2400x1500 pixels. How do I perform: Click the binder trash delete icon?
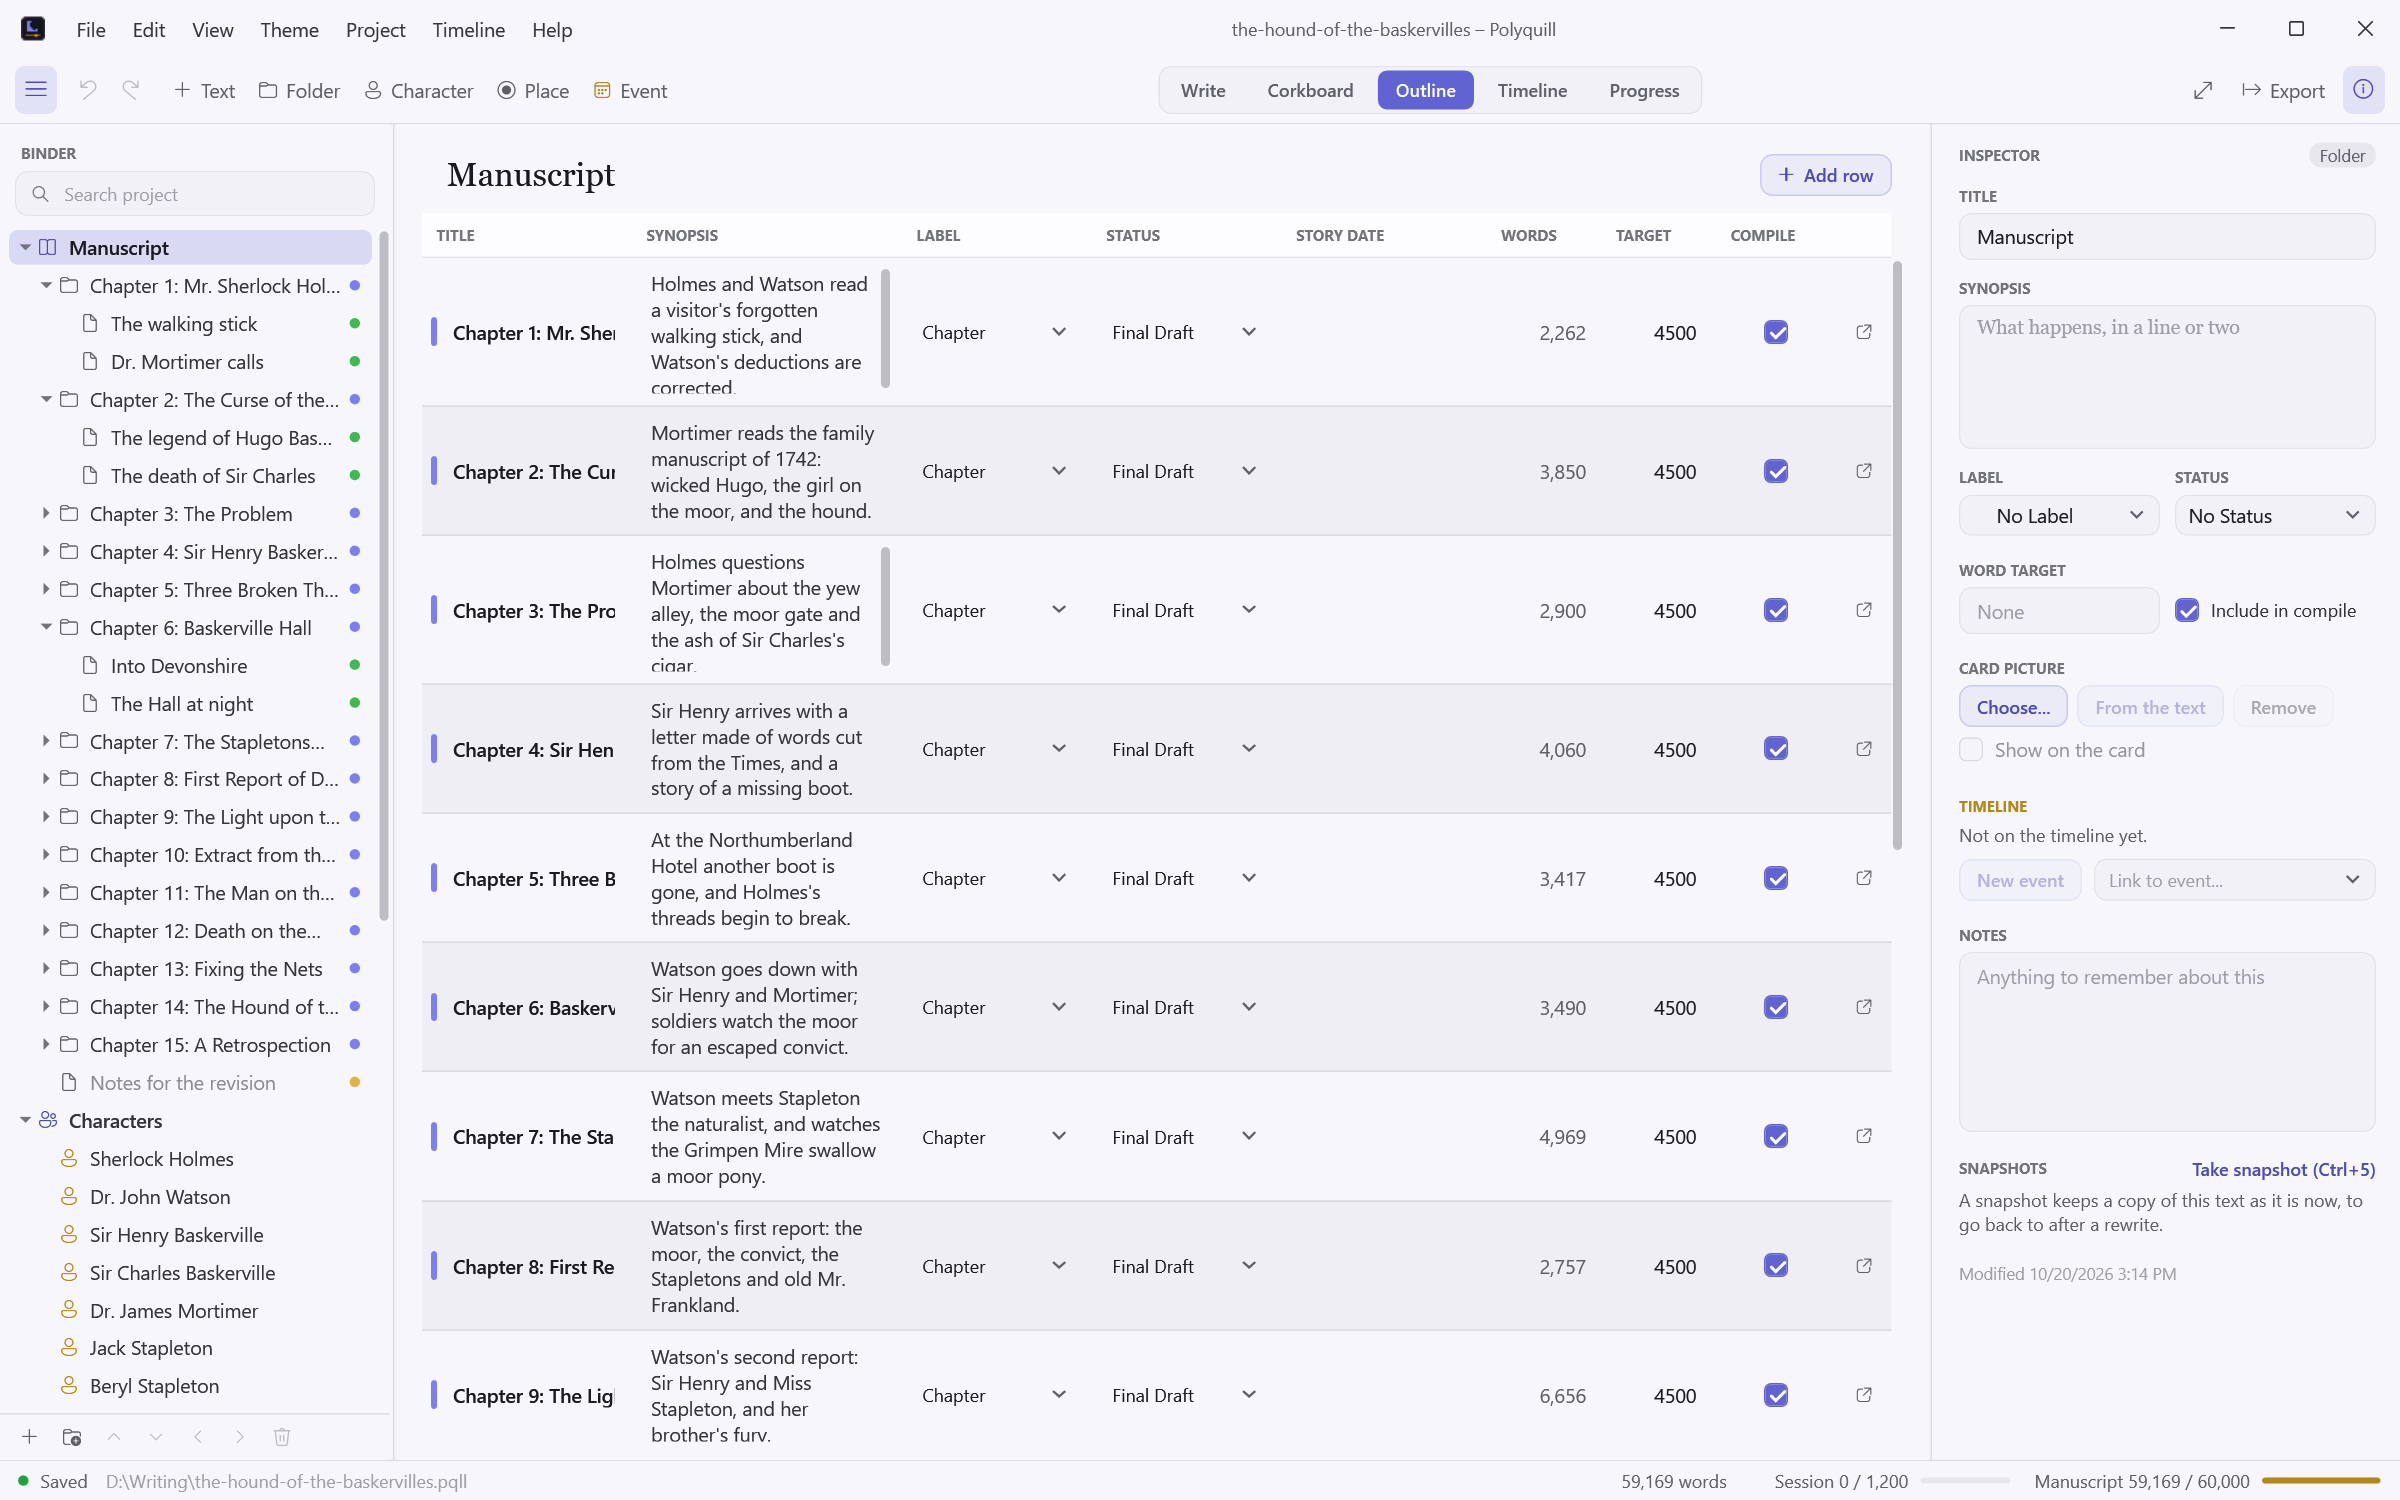[x=282, y=1437]
